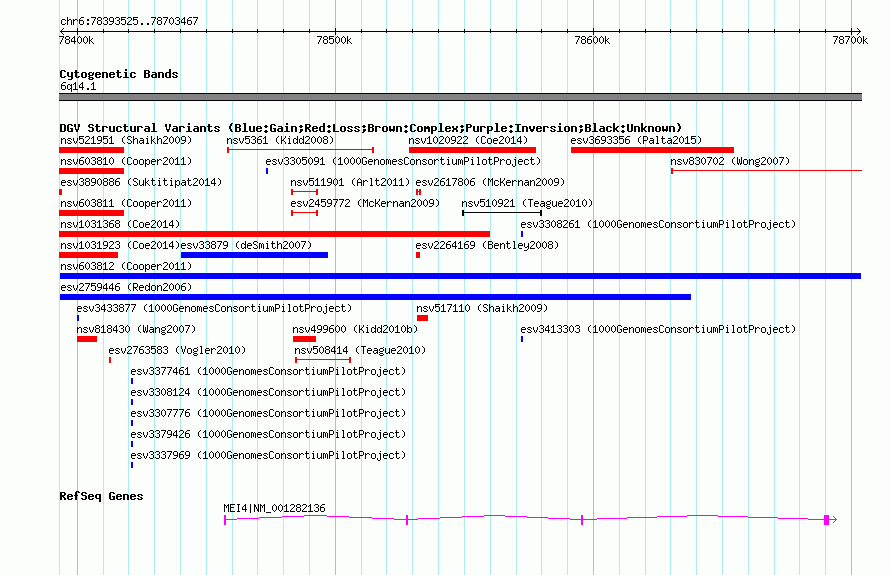The width and height of the screenshot is (890, 575).
Task: Click the red bar under nsv499600
Action: click(304, 339)
